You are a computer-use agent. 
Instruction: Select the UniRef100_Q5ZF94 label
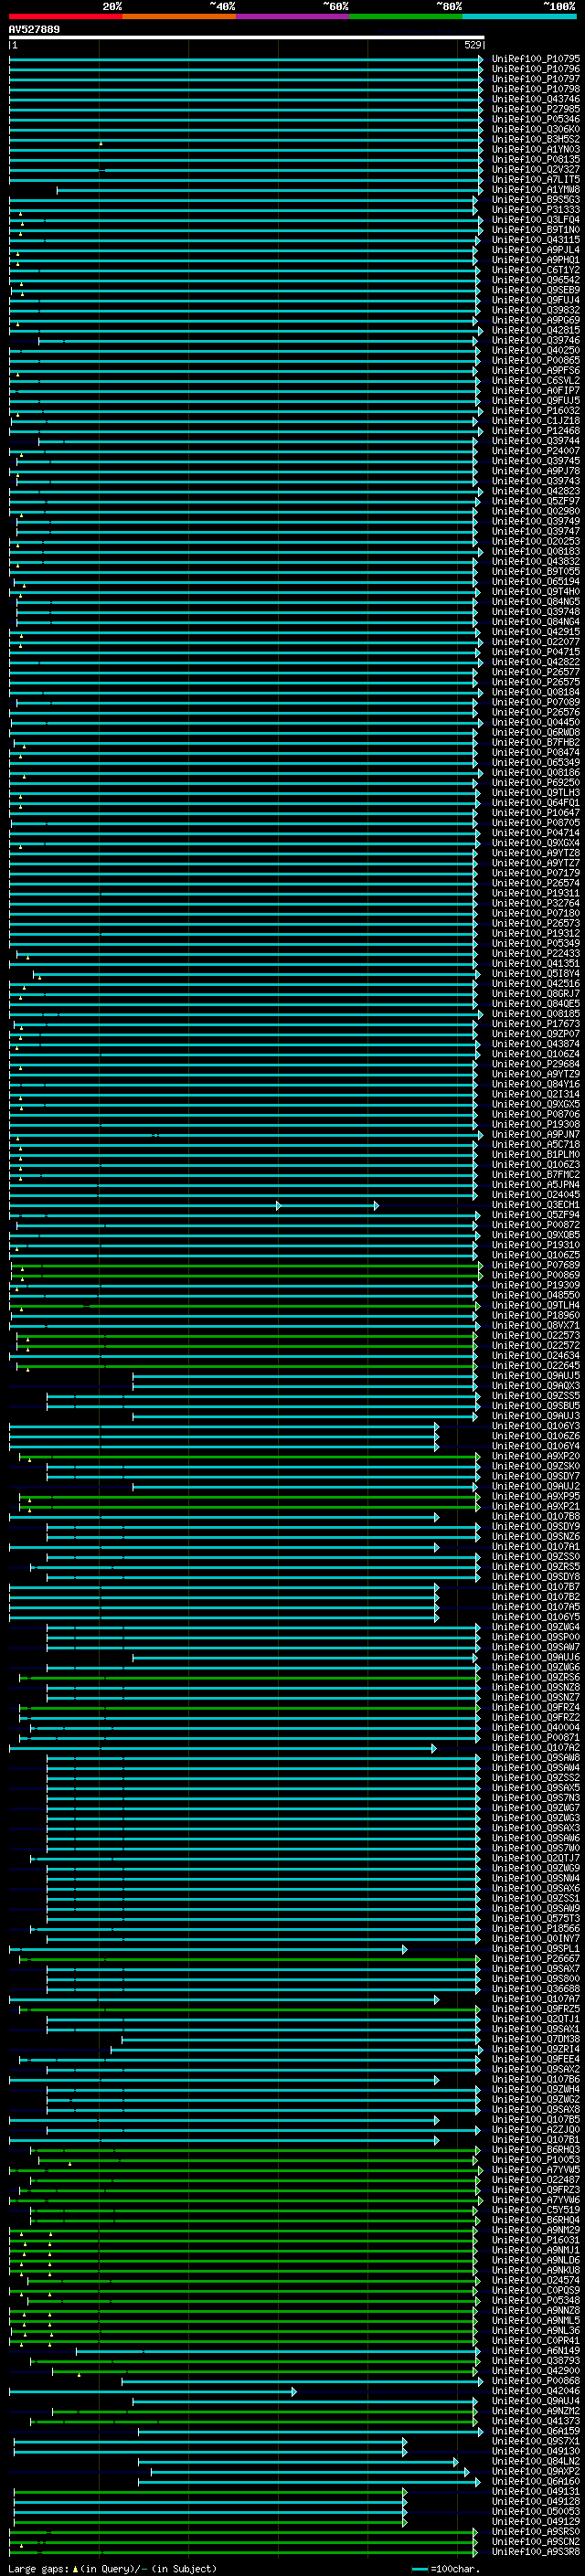pyautogui.click(x=536, y=1215)
